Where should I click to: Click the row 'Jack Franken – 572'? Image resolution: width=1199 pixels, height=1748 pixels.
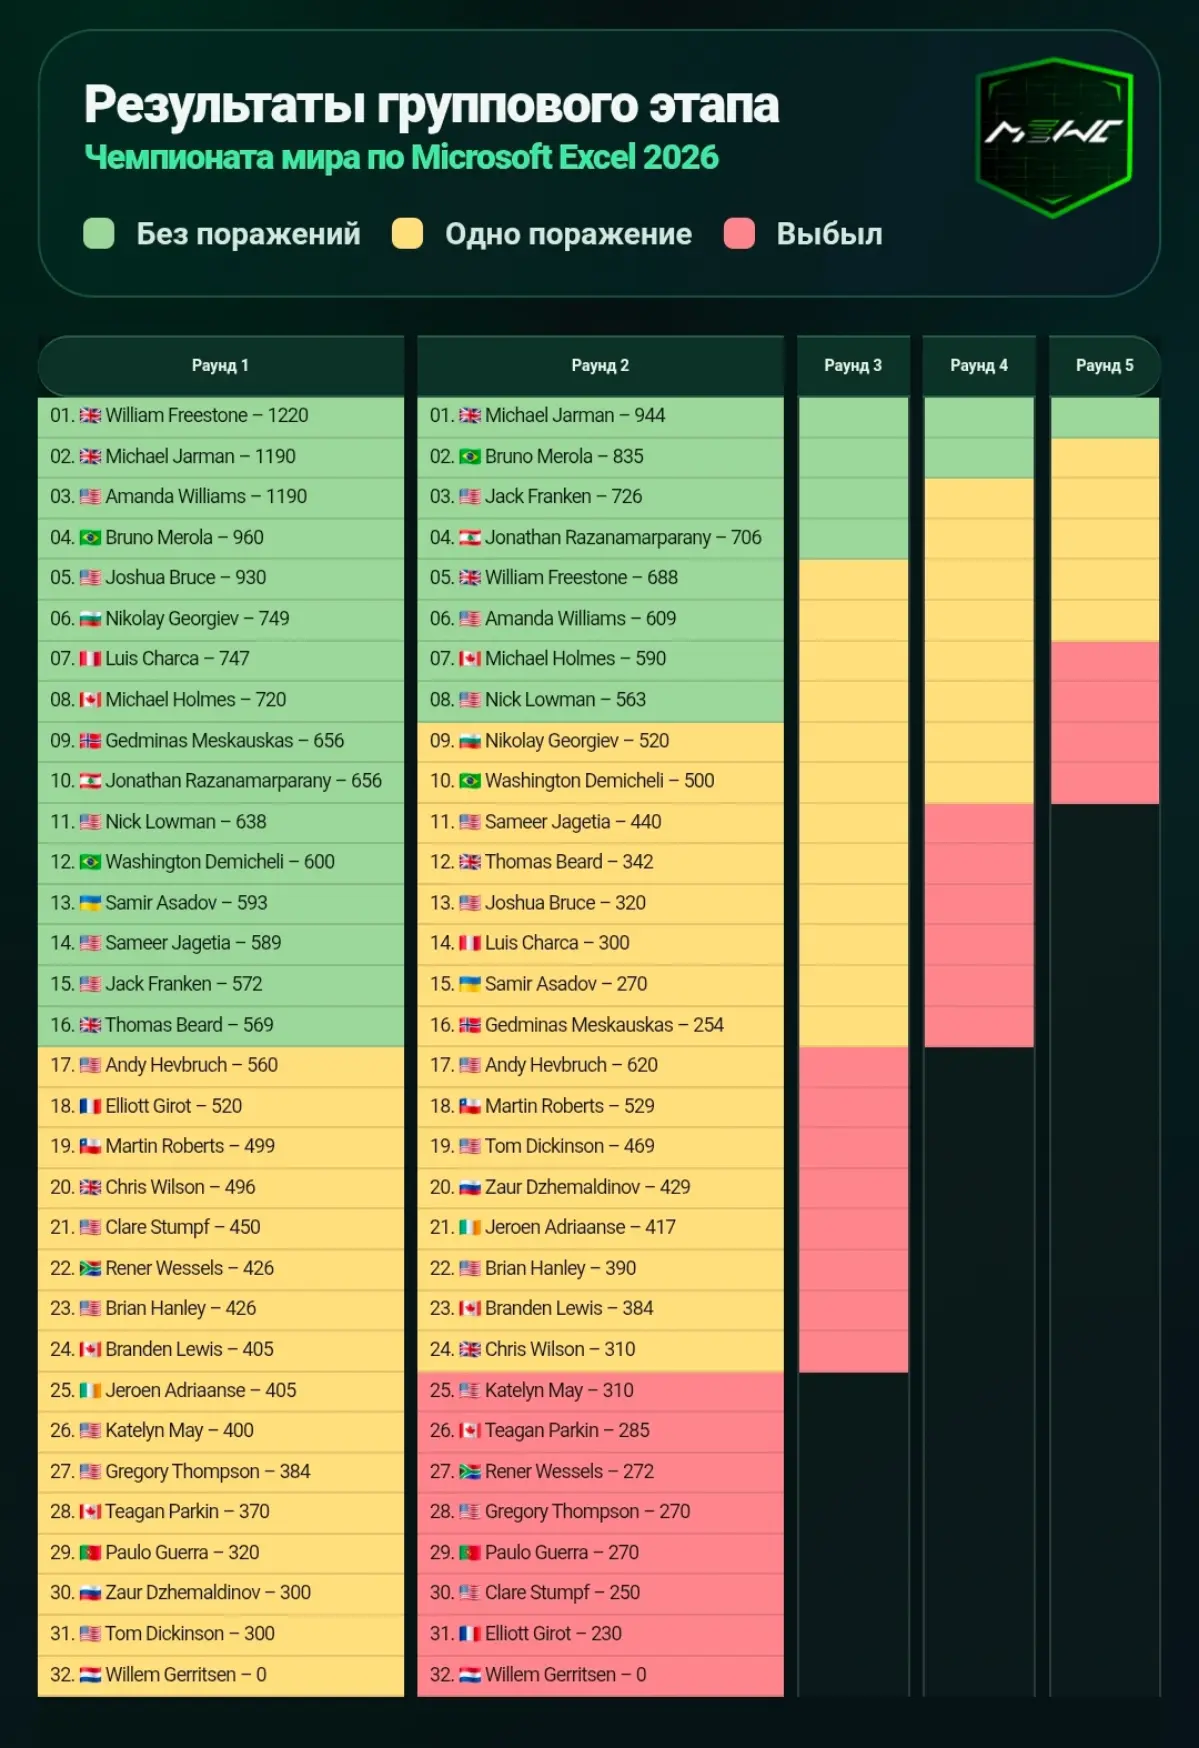pyautogui.click(x=221, y=984)
